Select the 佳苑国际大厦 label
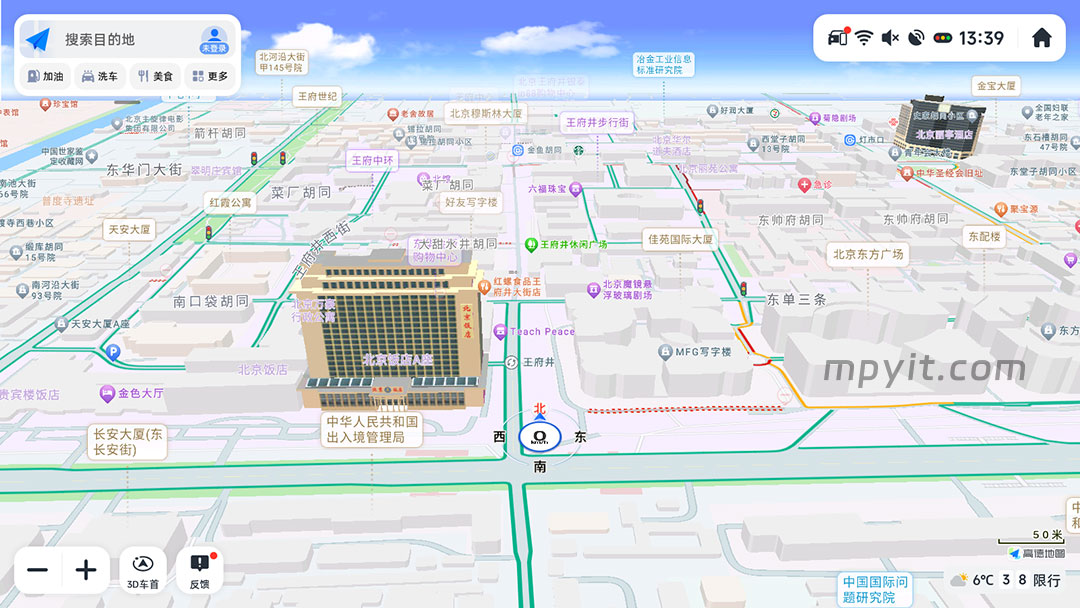1080x608 pixels. pyautogui.click(x=680, y=240)
